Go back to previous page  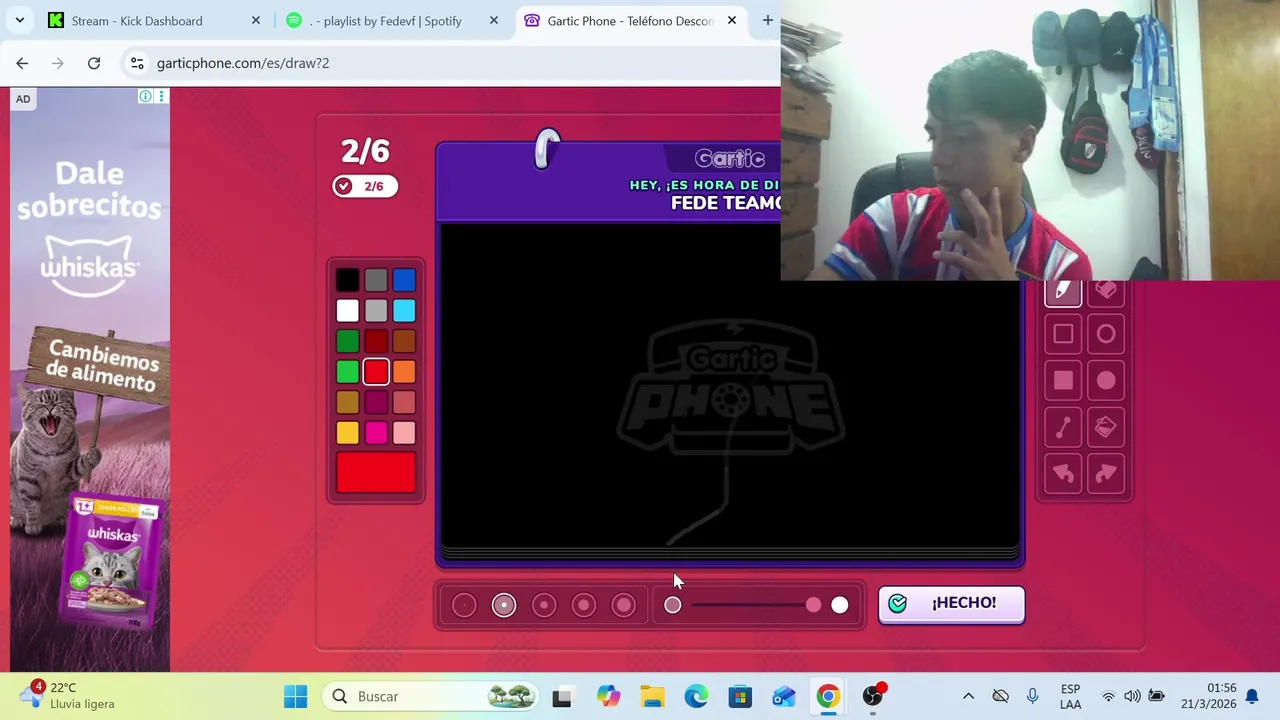(22, 63)
